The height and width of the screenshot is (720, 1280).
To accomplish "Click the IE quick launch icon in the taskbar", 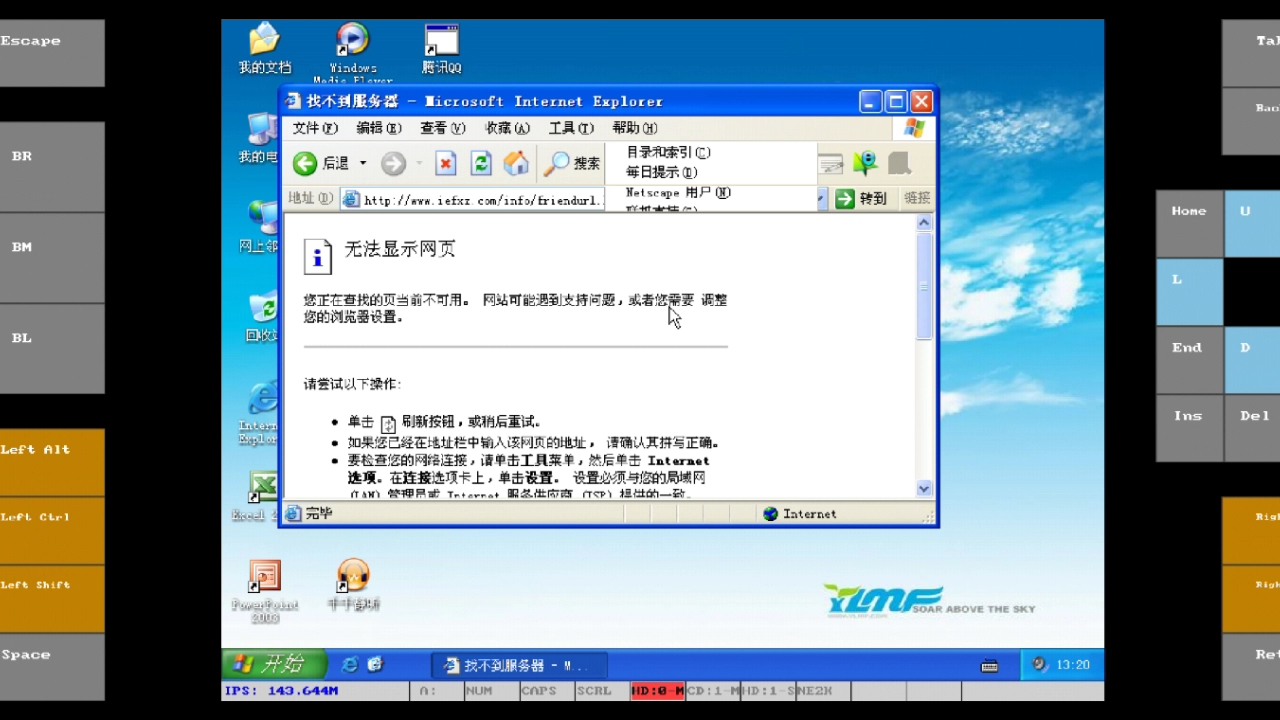I will tap(350, 665).
